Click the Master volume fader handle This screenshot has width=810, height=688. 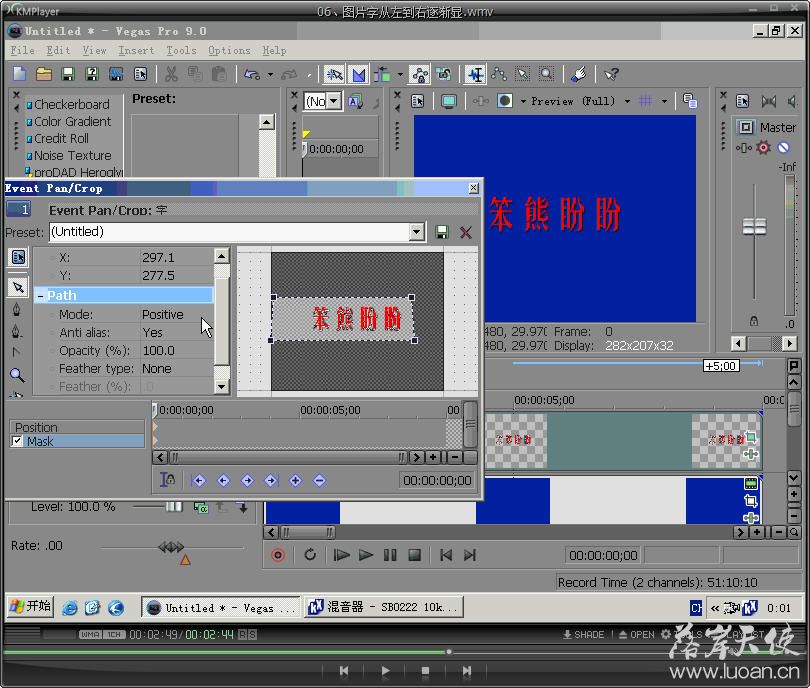pyautogui.click(x=754, y=226)
